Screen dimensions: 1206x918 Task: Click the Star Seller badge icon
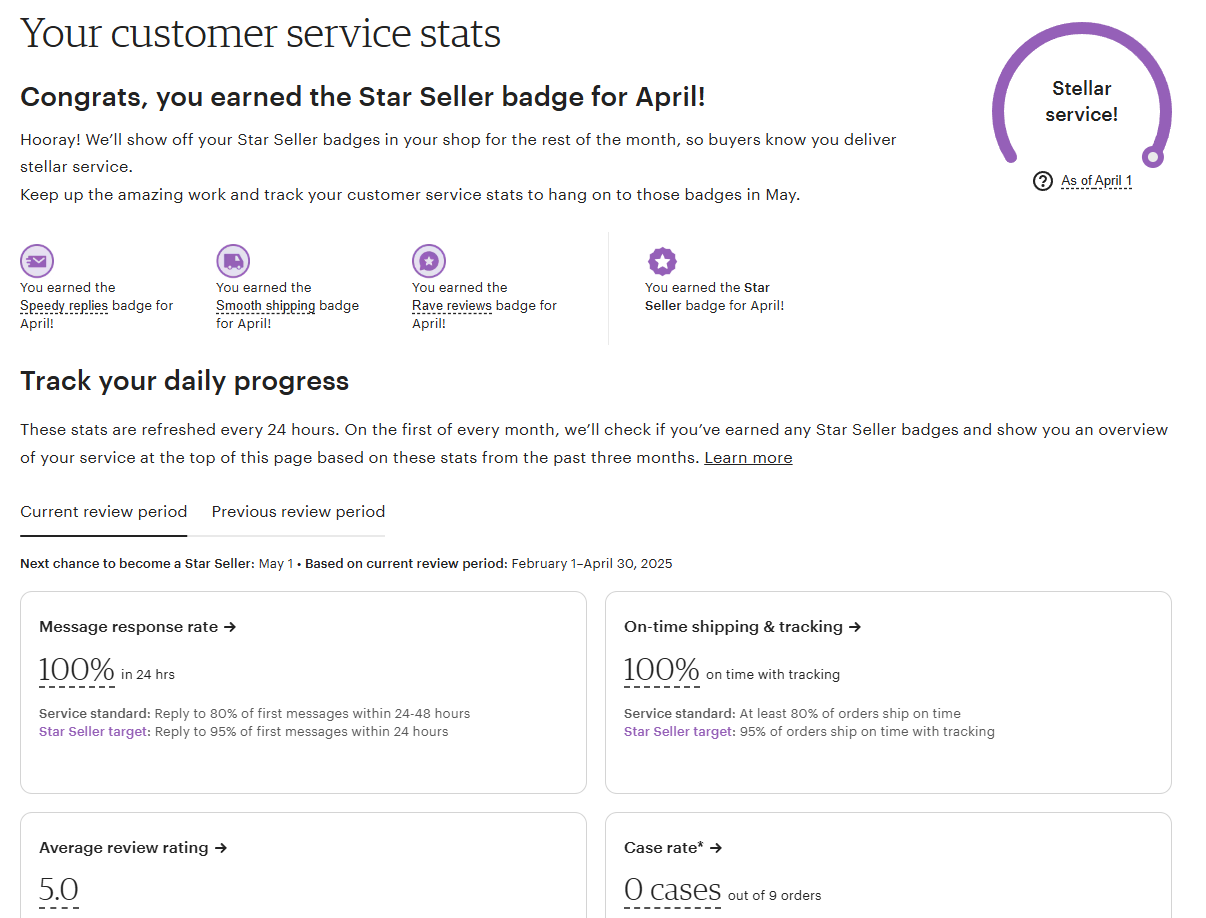662,262
